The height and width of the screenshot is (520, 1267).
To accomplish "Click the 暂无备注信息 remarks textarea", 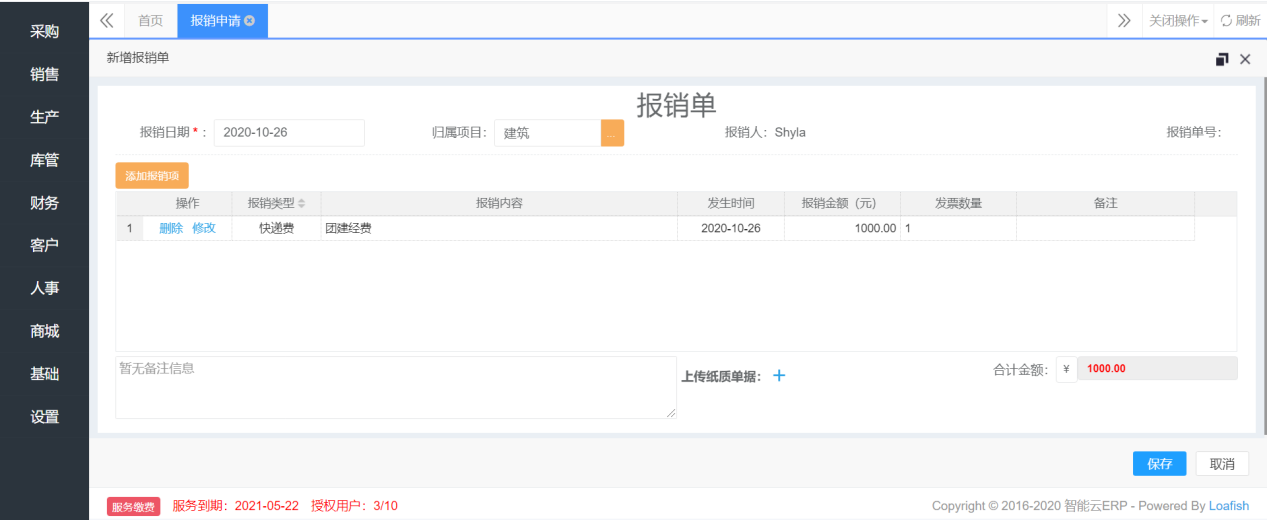I will 396,387.
